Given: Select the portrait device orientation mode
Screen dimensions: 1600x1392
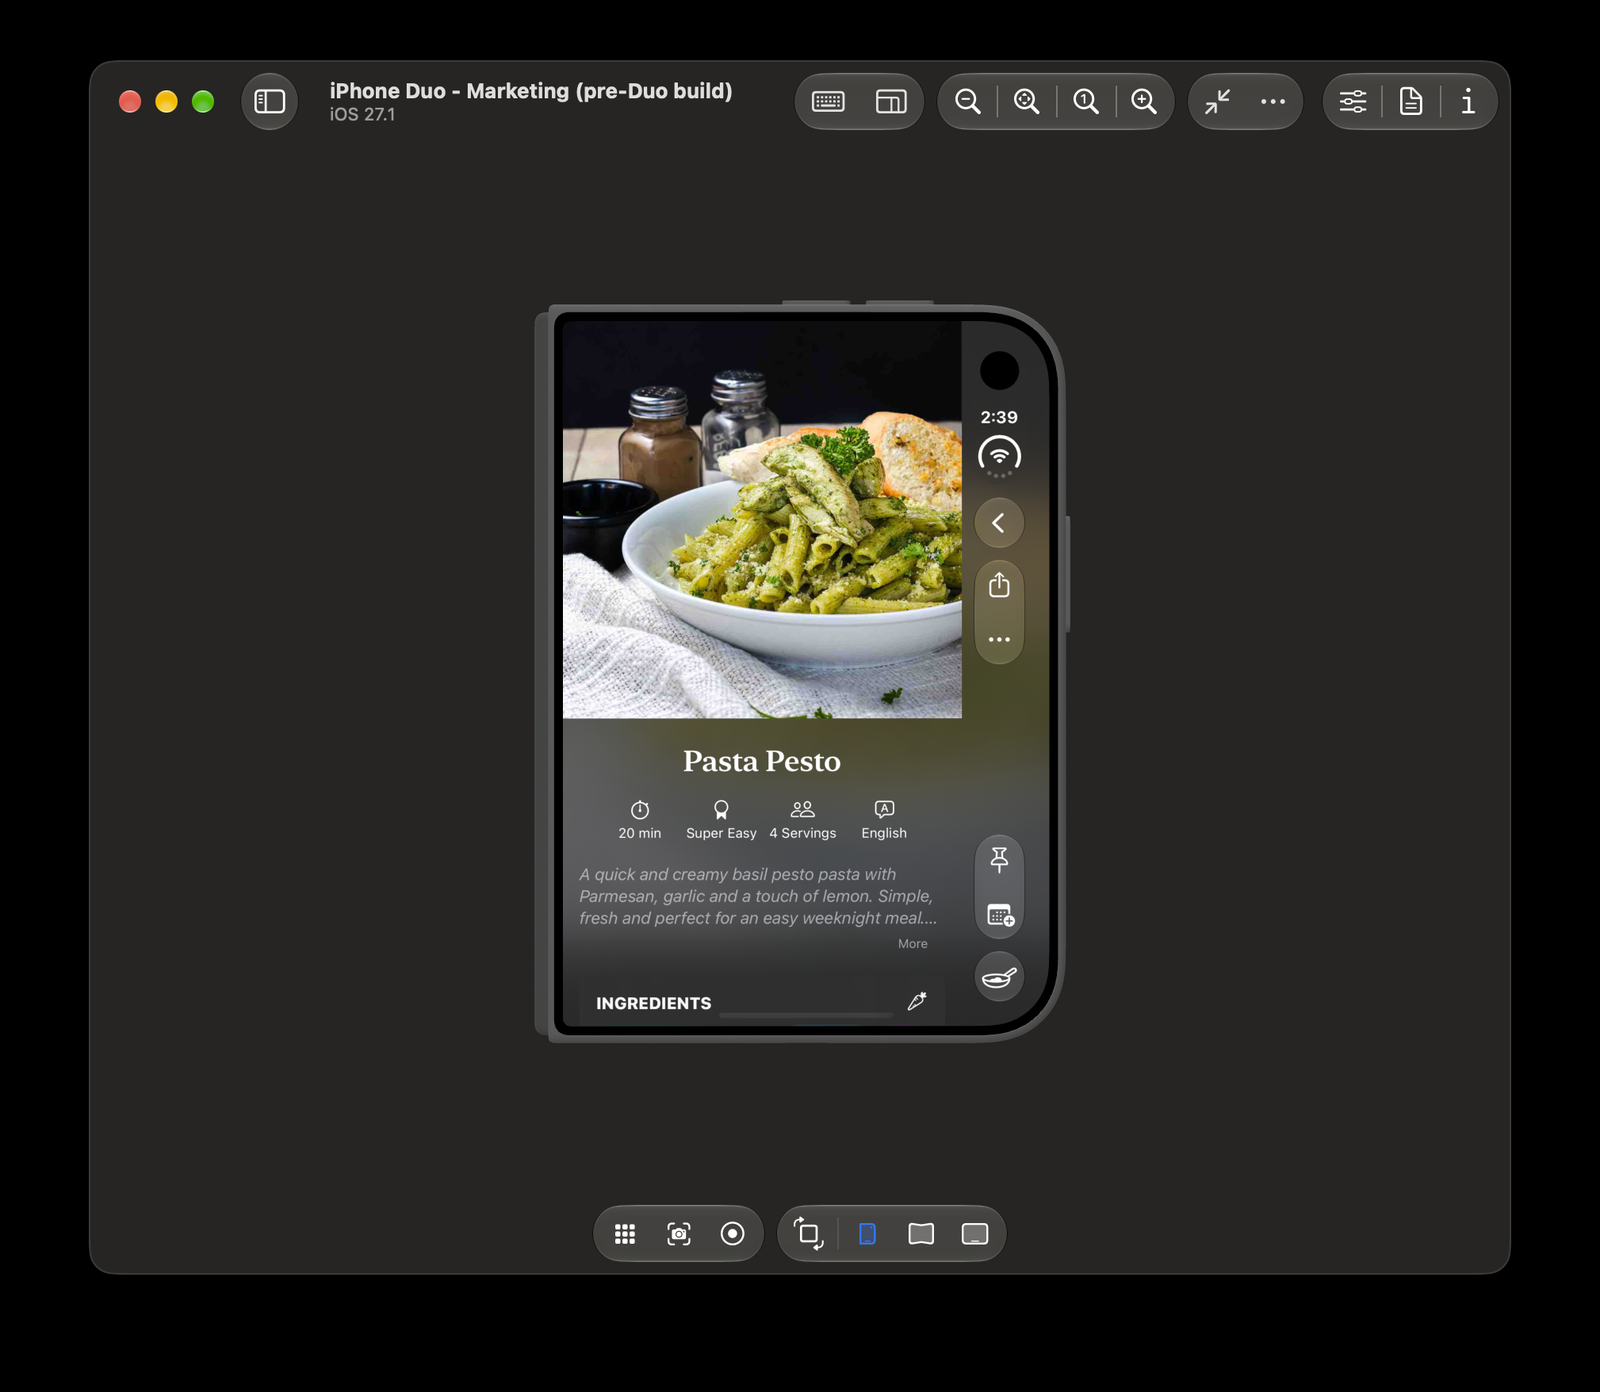Looking at the screenshot, I should pyautogui.click(x=867, y=1234).
